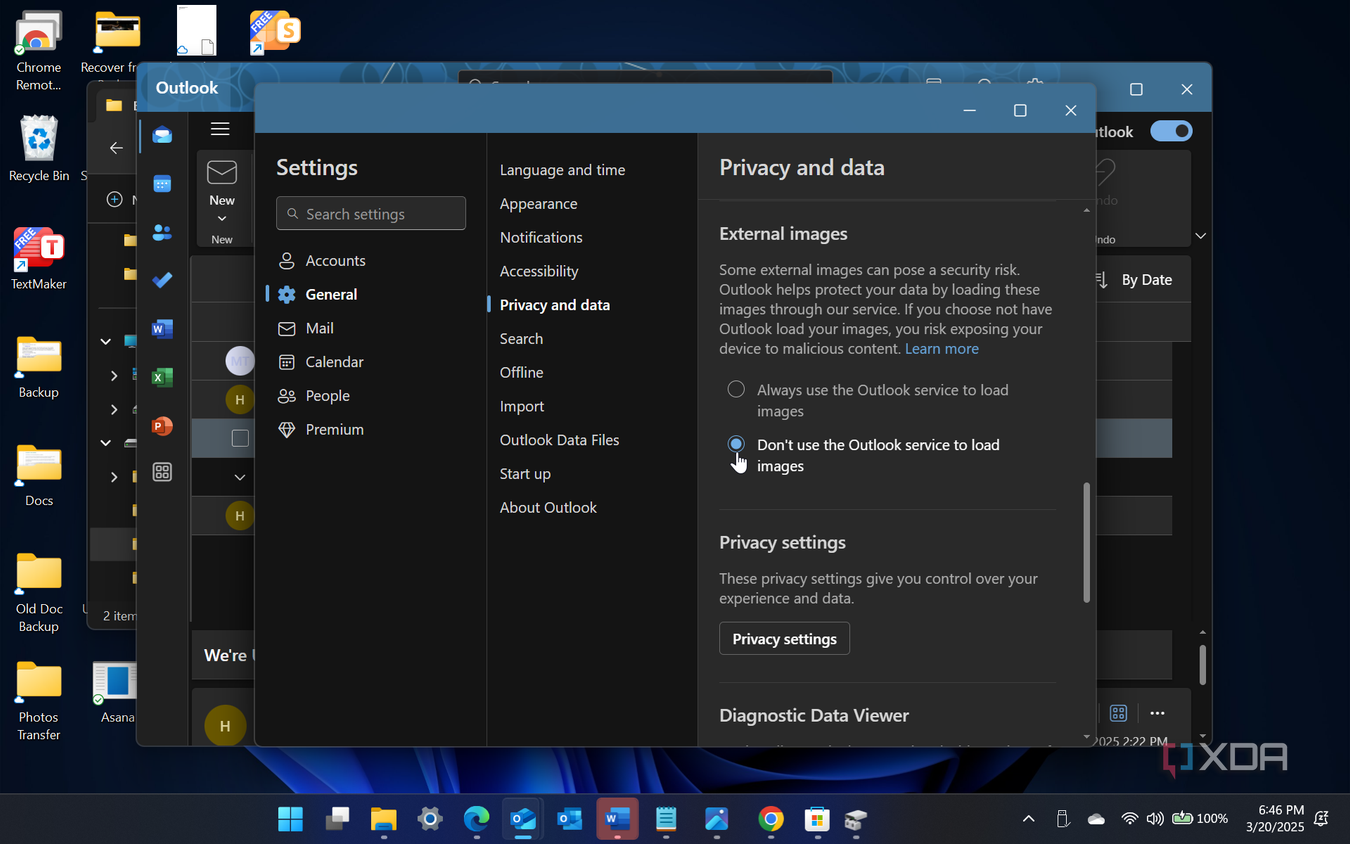Screen dimensions: 1350x844
Task: Tick the checkbox in the Outlook message list
Action: click(240, 438)
